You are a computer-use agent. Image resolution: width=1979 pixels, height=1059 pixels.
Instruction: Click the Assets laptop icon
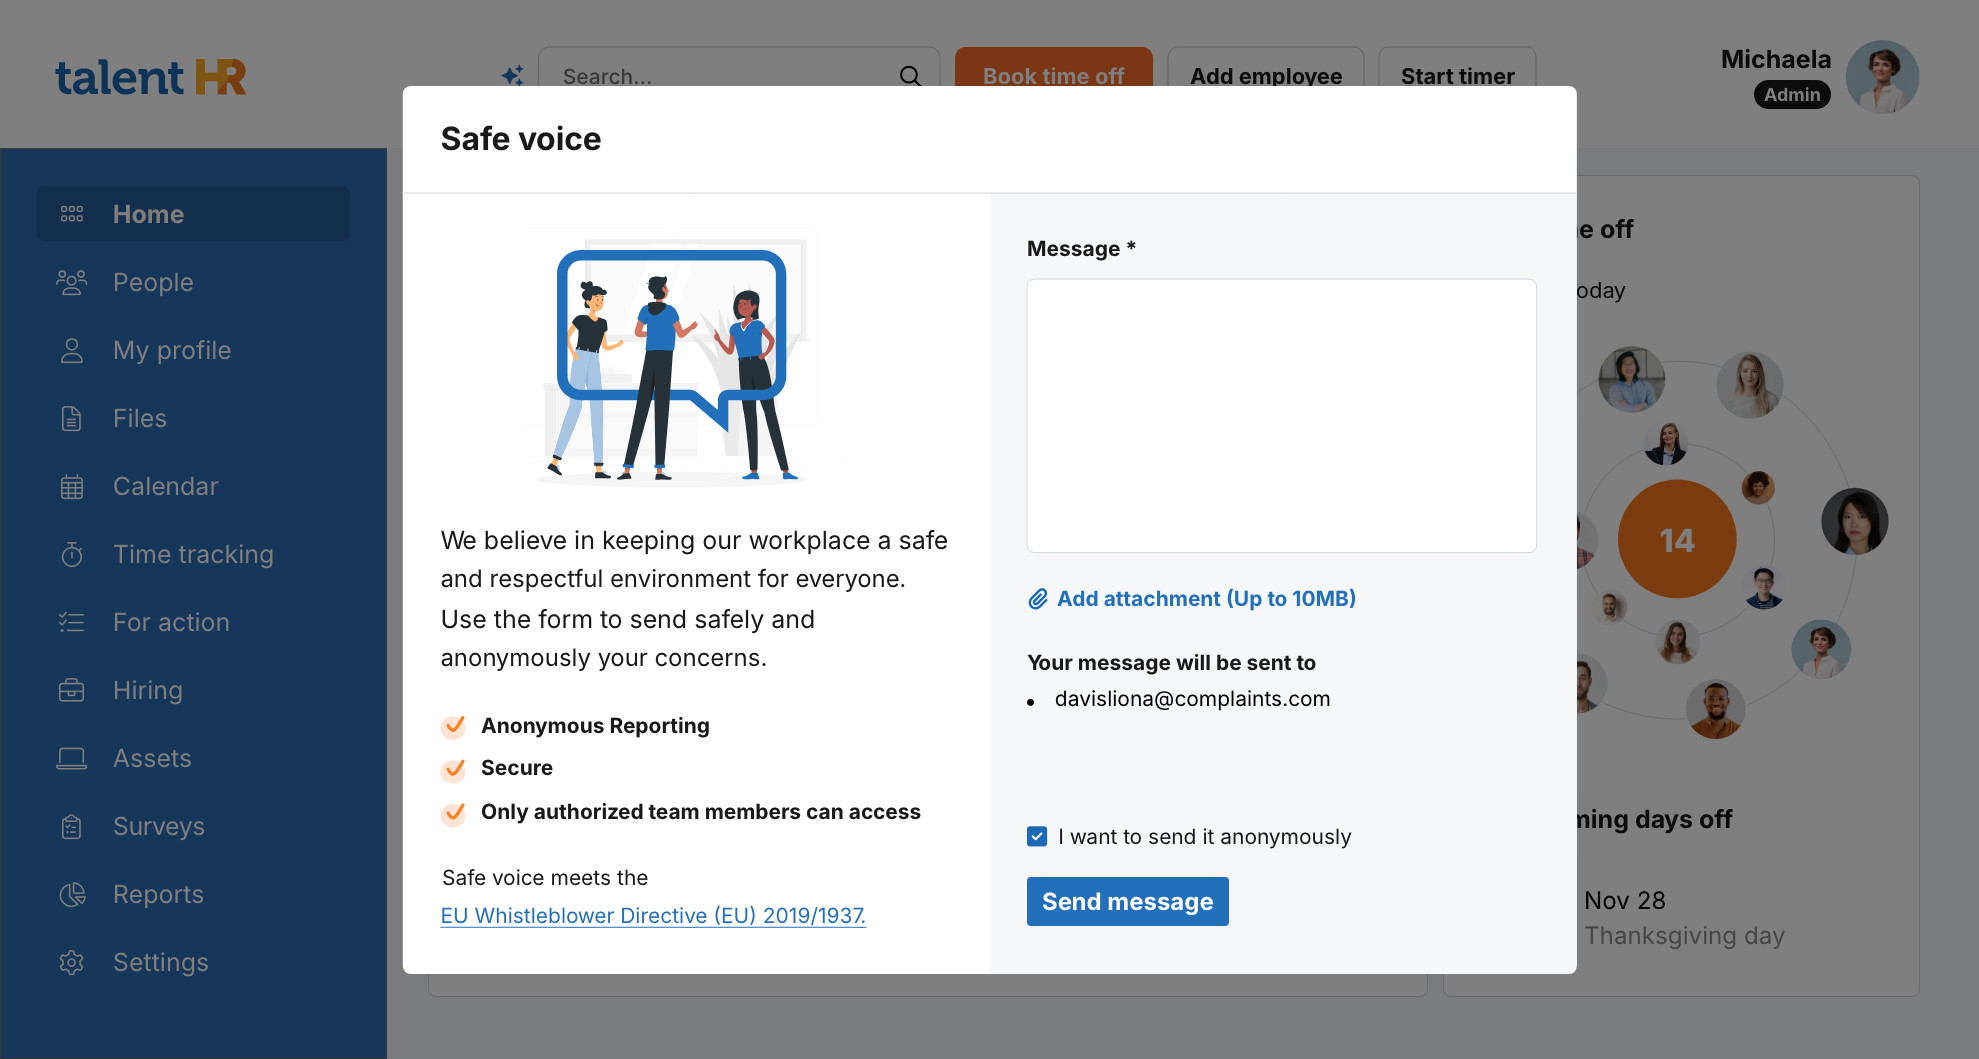(x=72, y=758)
